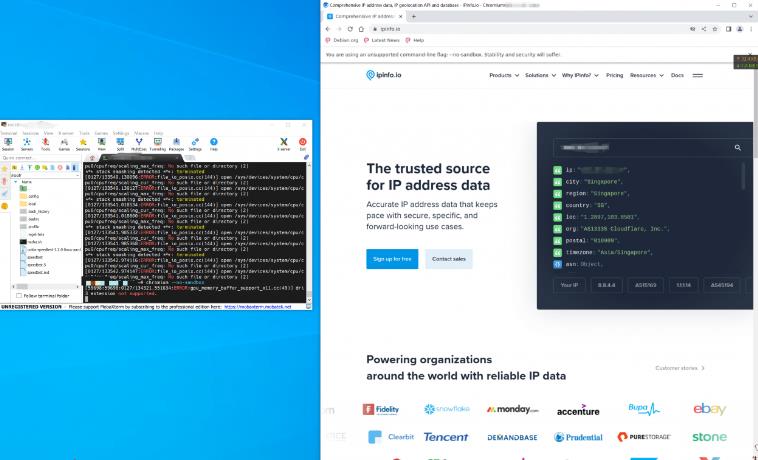Click the browser reload icon
The width and height of the screenshot is (758, 460).
point(350,29)
